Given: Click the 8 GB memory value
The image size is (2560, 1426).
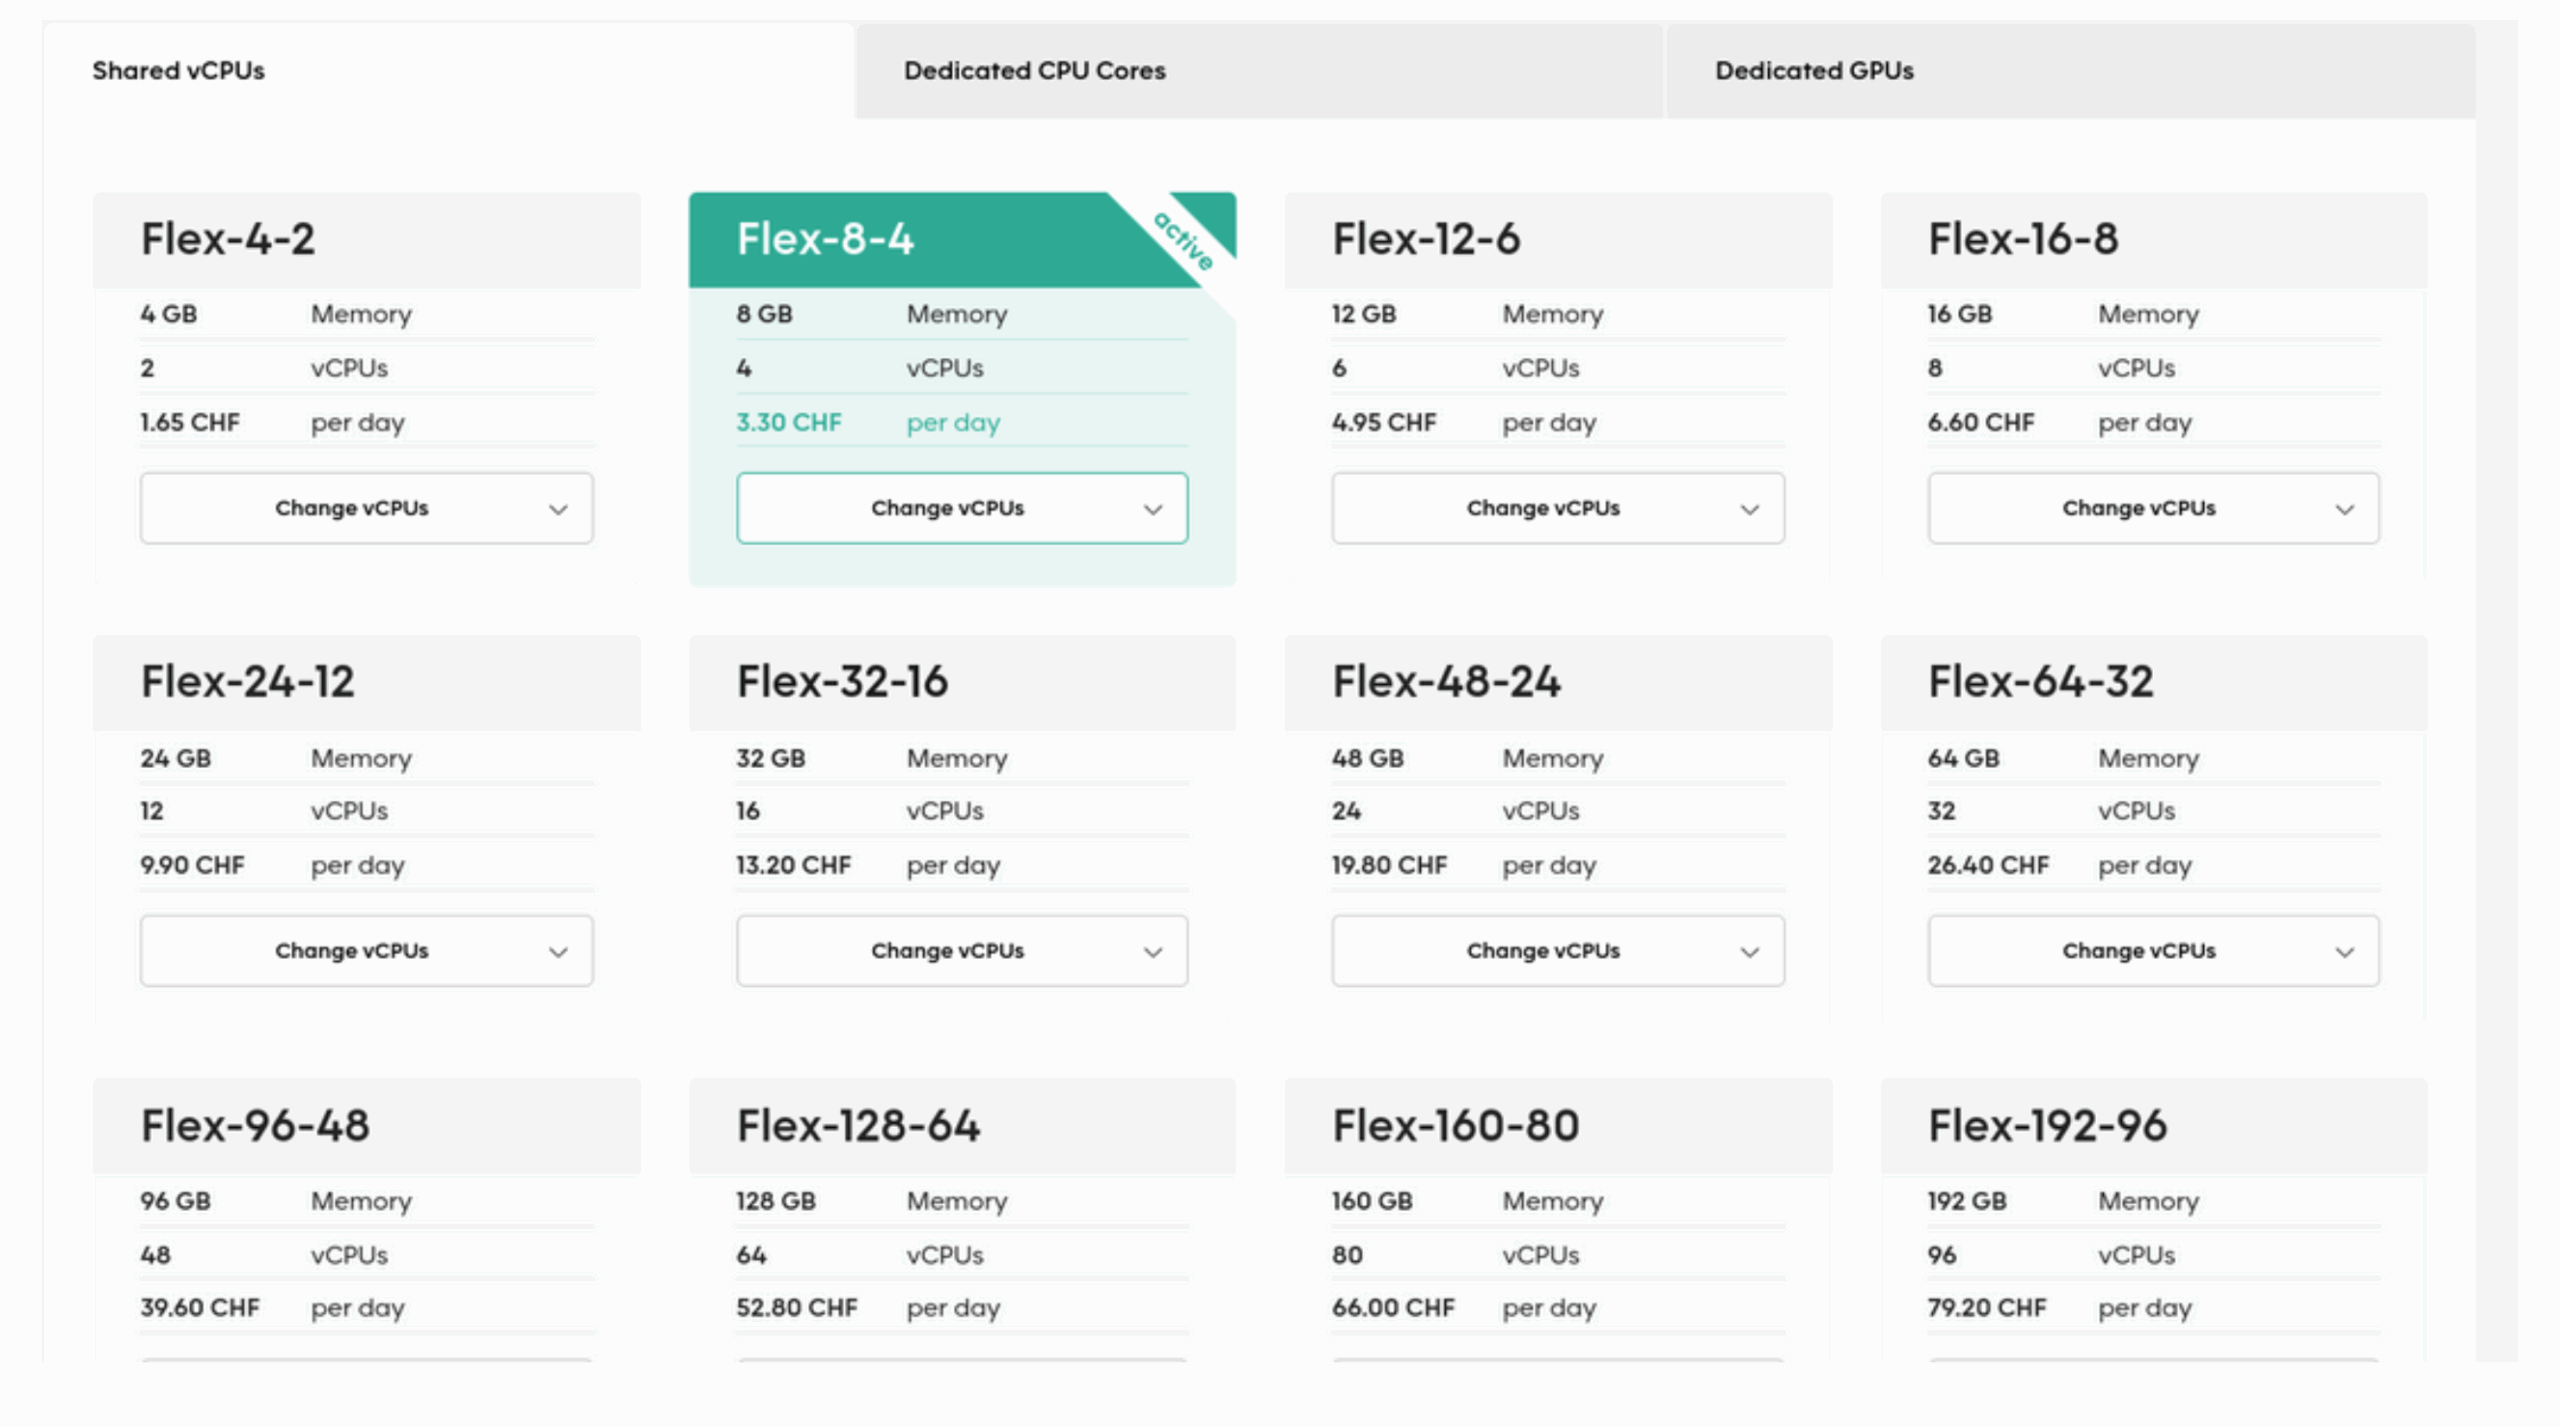Looking at the screenshot, I should pyautogui.click(x=765, y=314).
